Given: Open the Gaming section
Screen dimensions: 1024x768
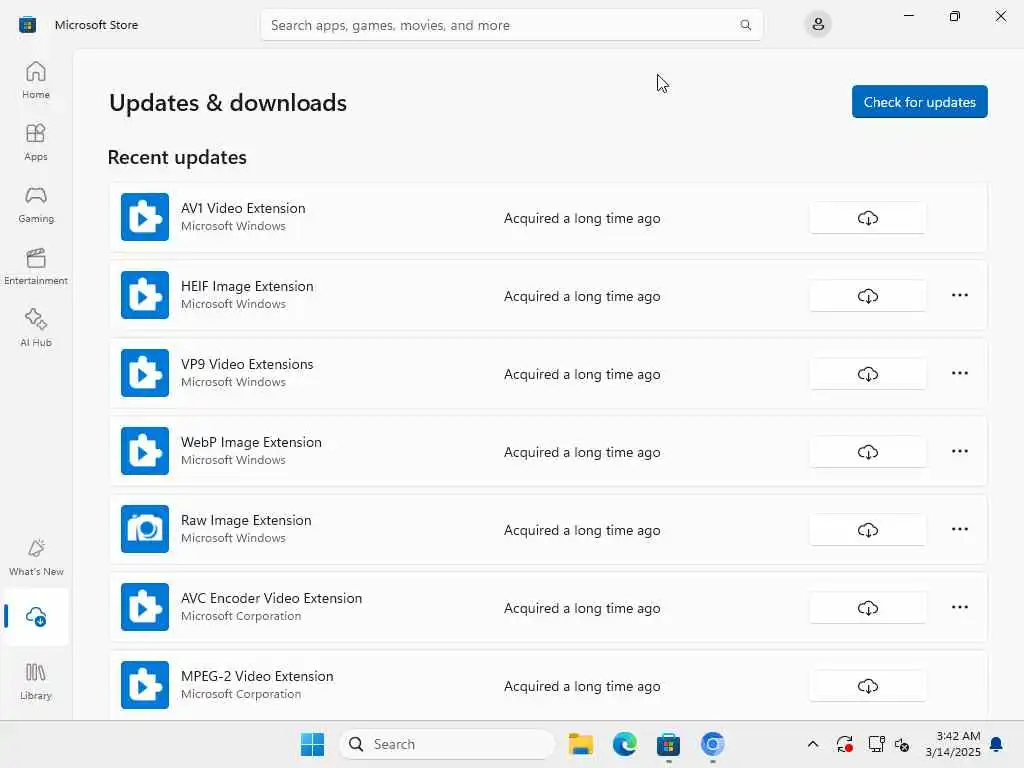Looking at the screenshot, I should 36,204.
